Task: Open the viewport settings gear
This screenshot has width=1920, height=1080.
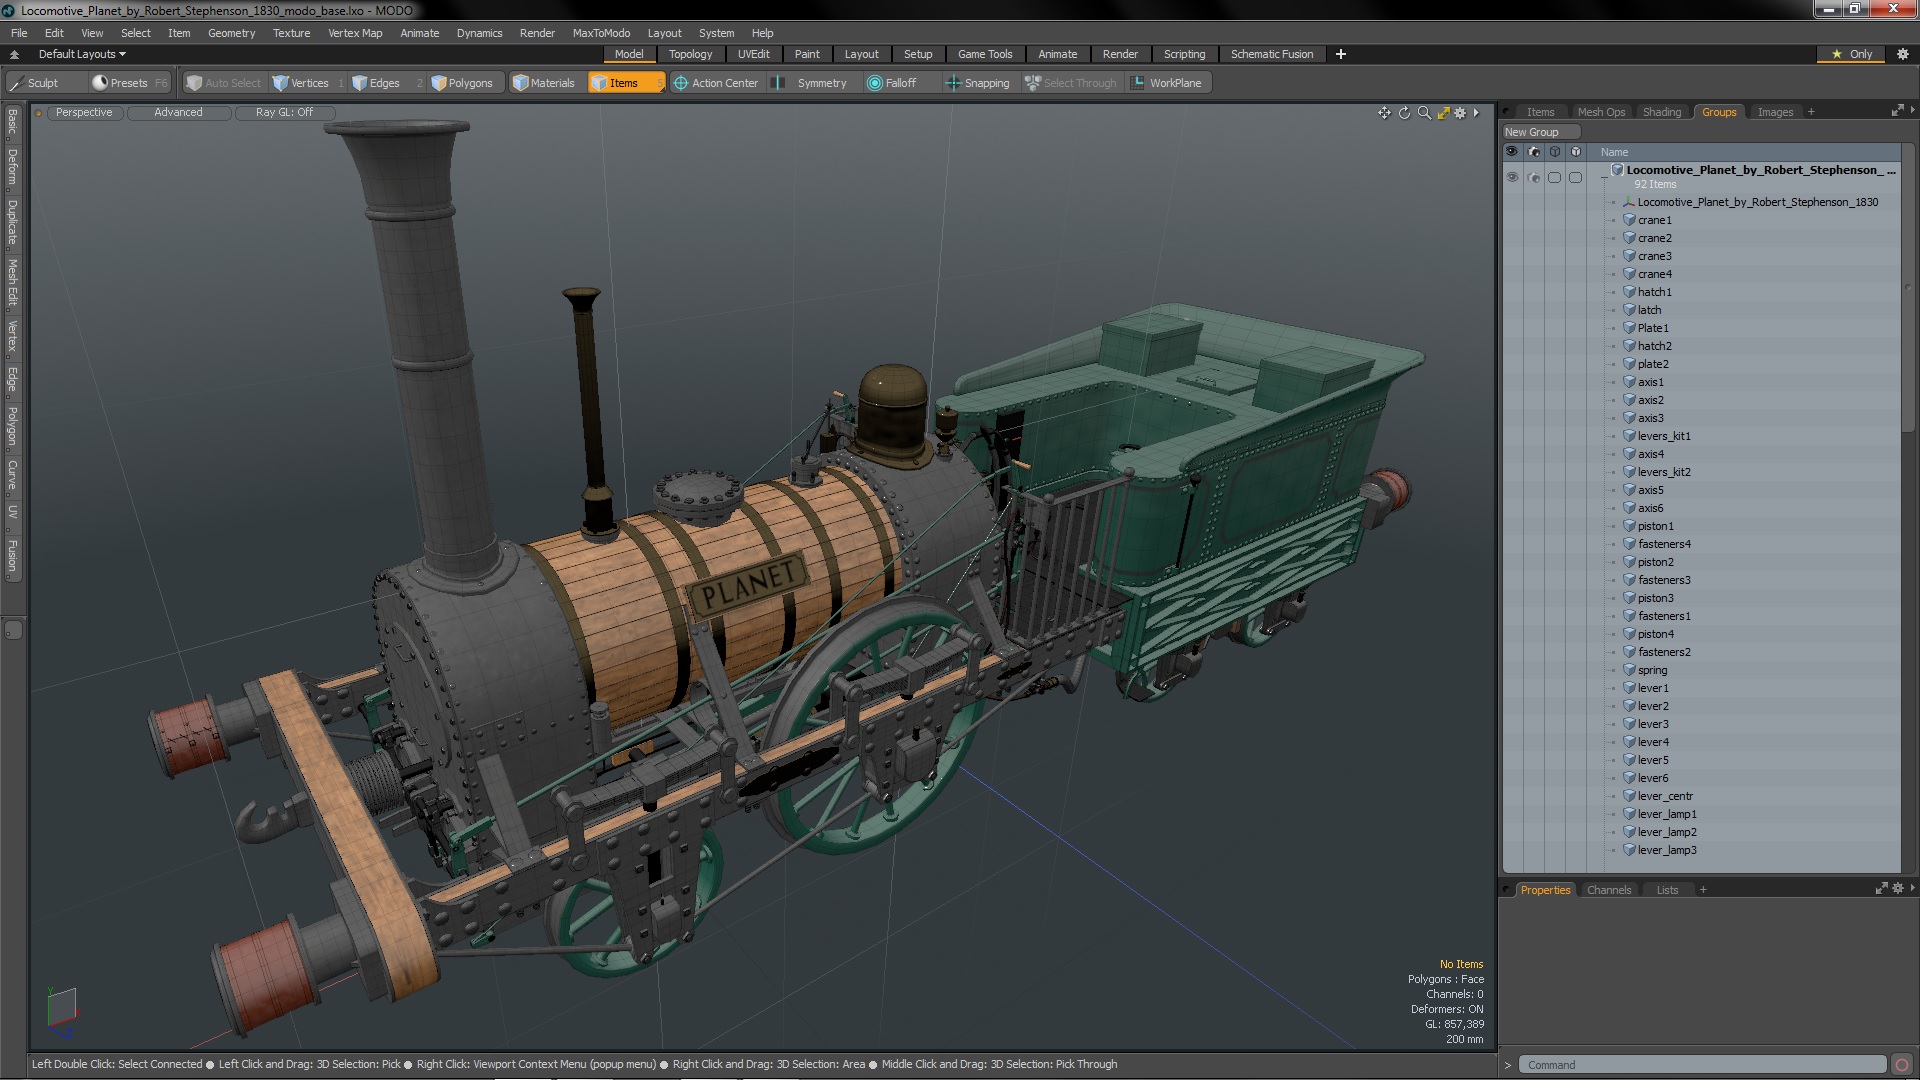Action: tap(1460, 113)
